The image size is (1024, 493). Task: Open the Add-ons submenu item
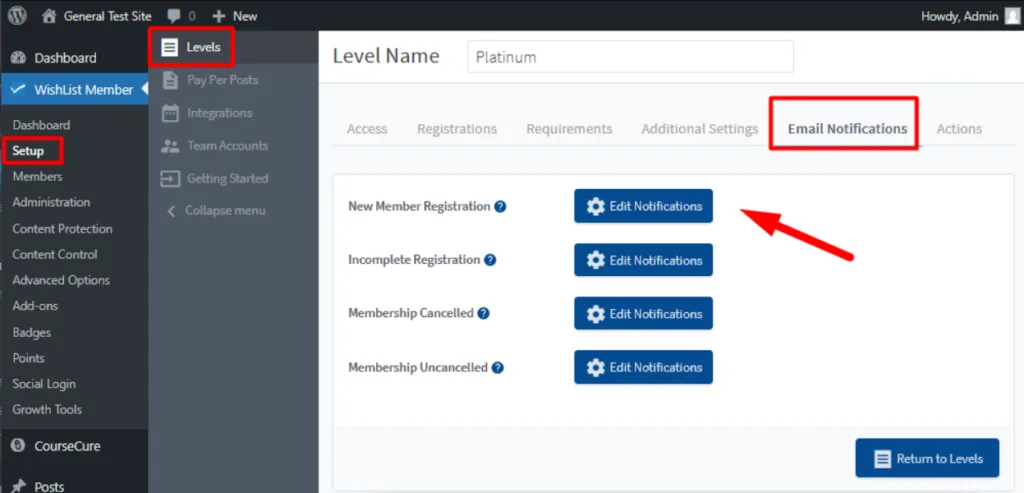pos(35,306)
